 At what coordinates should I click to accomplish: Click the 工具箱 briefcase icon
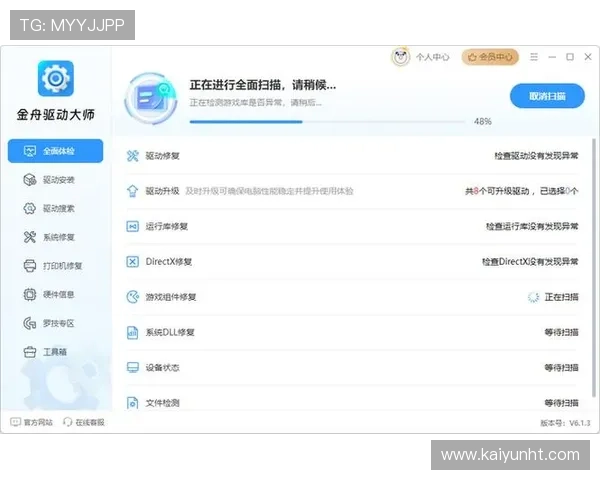tap(30, 352)
